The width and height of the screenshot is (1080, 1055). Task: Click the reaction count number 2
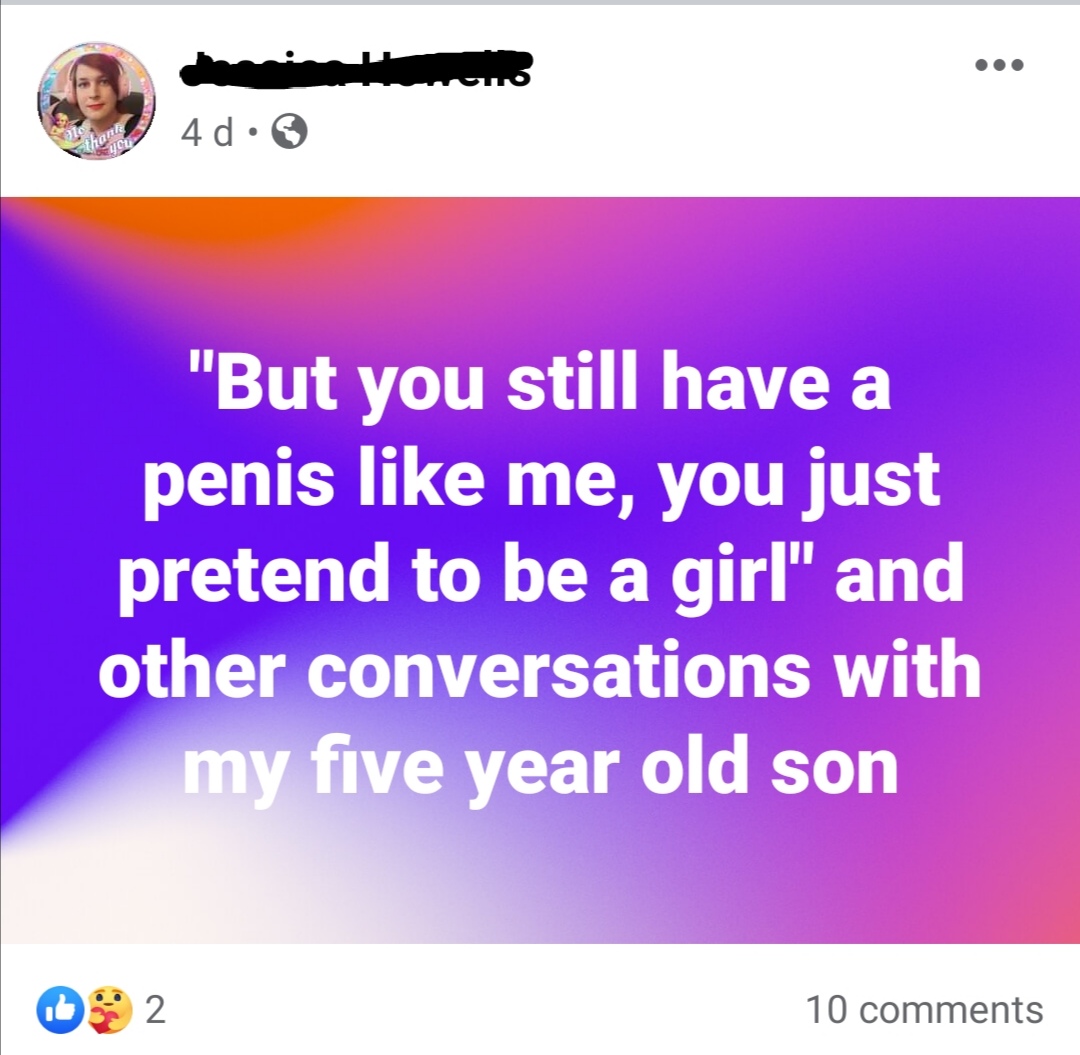[x=155, y=1010]
